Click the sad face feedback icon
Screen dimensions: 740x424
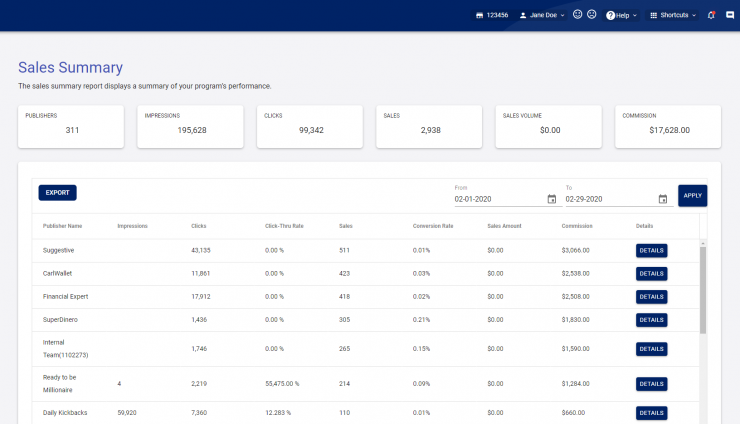(591, 15)
